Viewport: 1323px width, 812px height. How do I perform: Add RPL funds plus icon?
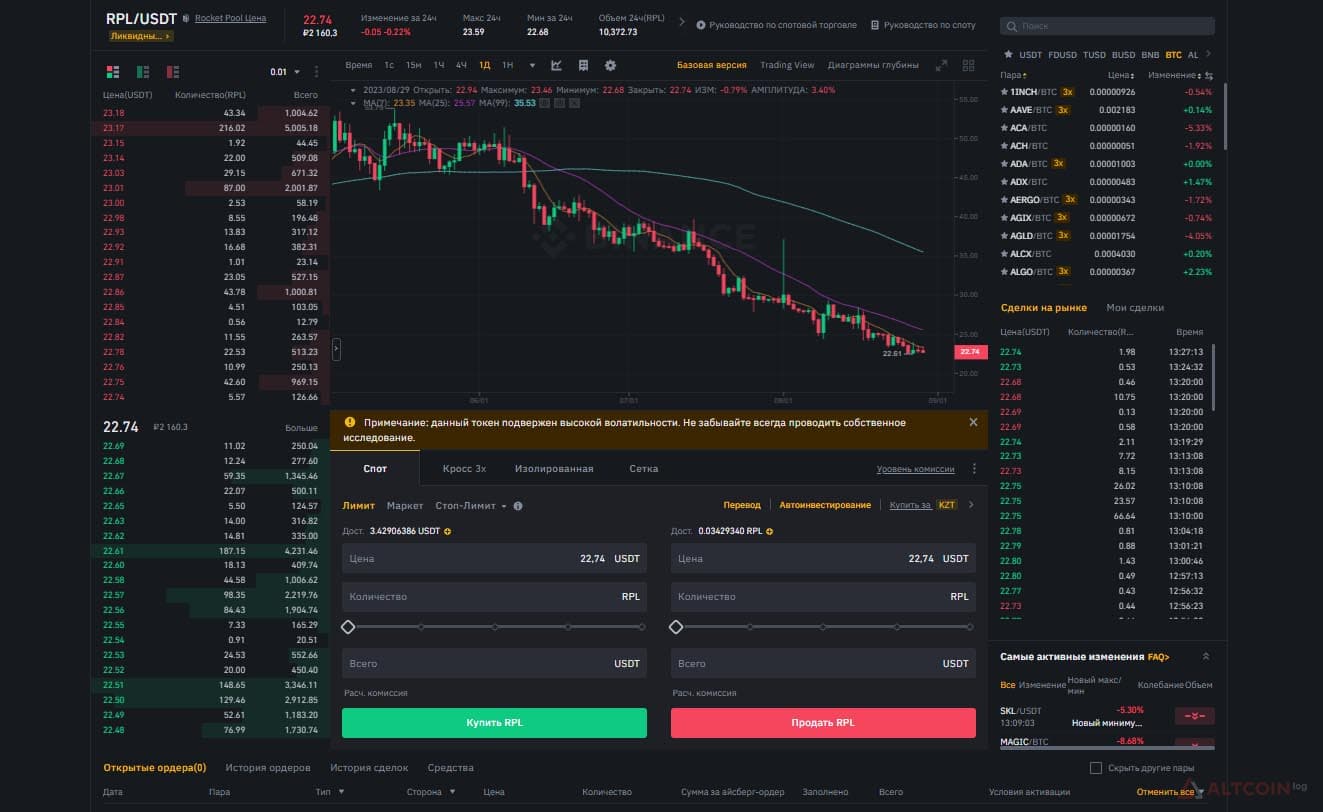click(x=769, y=531)
